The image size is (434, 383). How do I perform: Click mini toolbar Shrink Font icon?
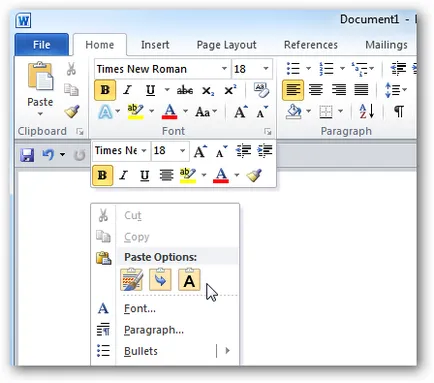pyautogui.click(x=221, y=151)
